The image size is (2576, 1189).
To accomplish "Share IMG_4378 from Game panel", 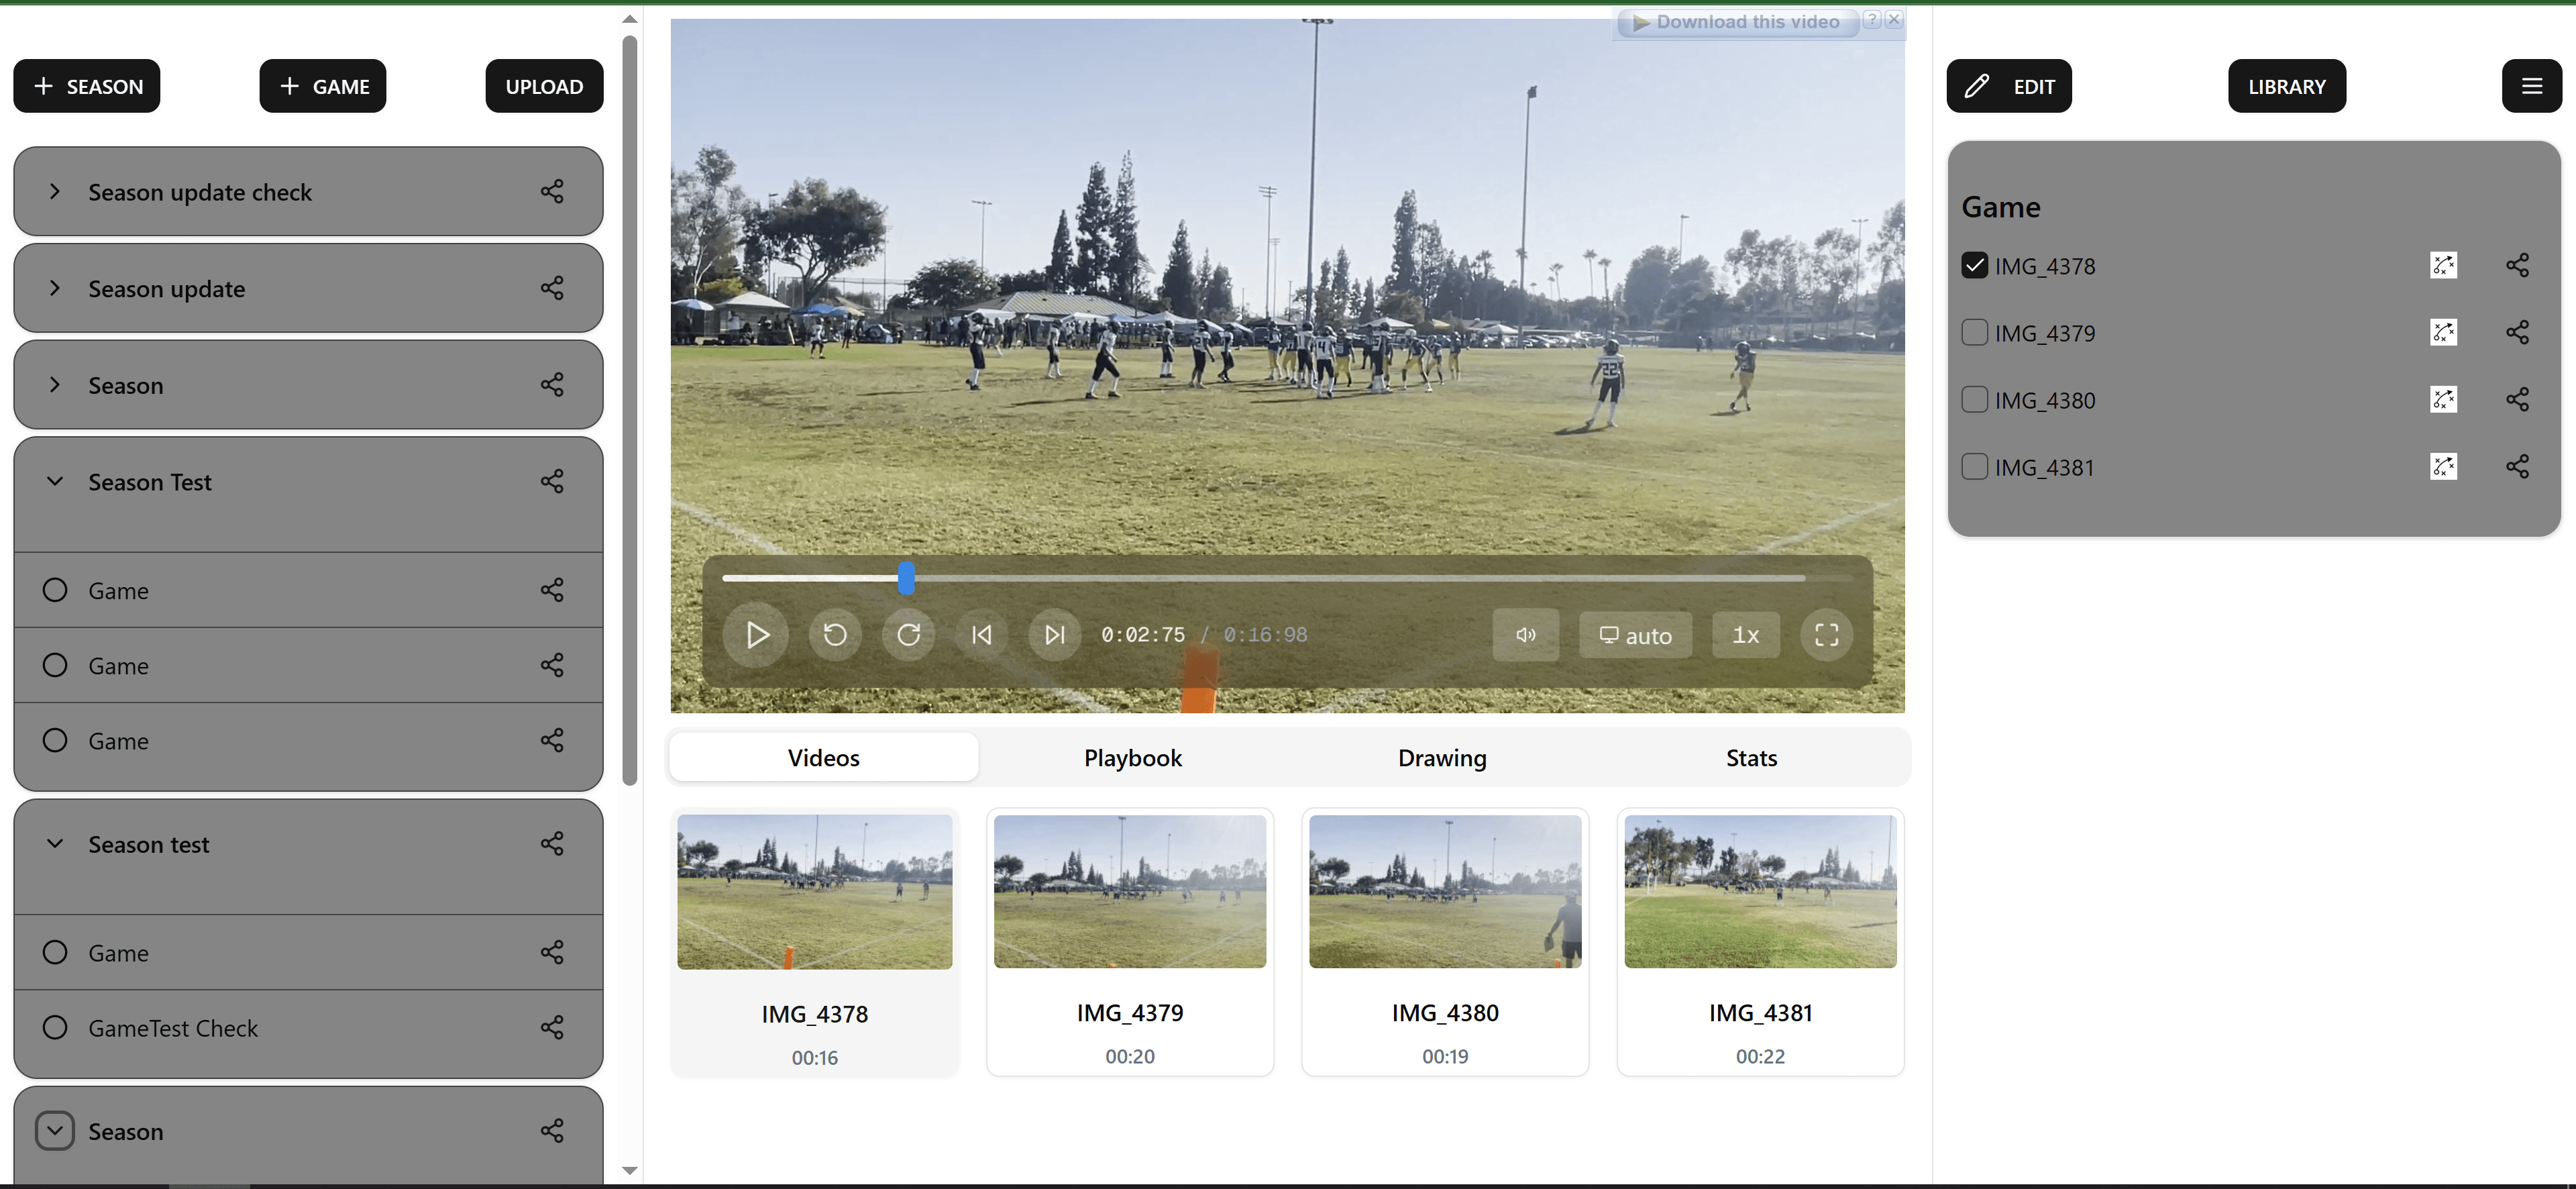I will 2517,265.
